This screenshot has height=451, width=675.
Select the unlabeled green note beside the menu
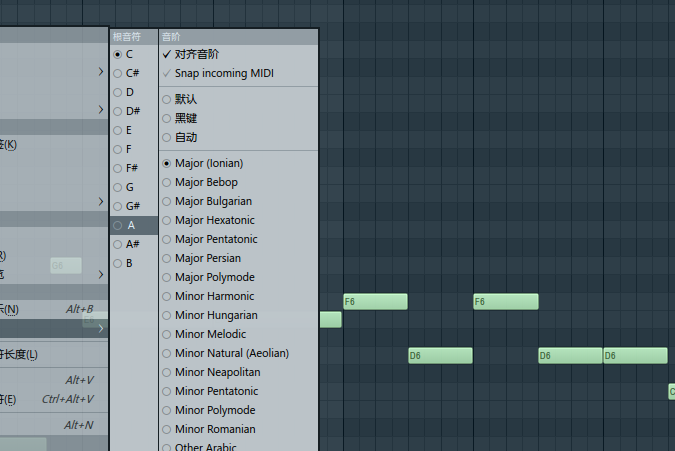pos(331,320)
